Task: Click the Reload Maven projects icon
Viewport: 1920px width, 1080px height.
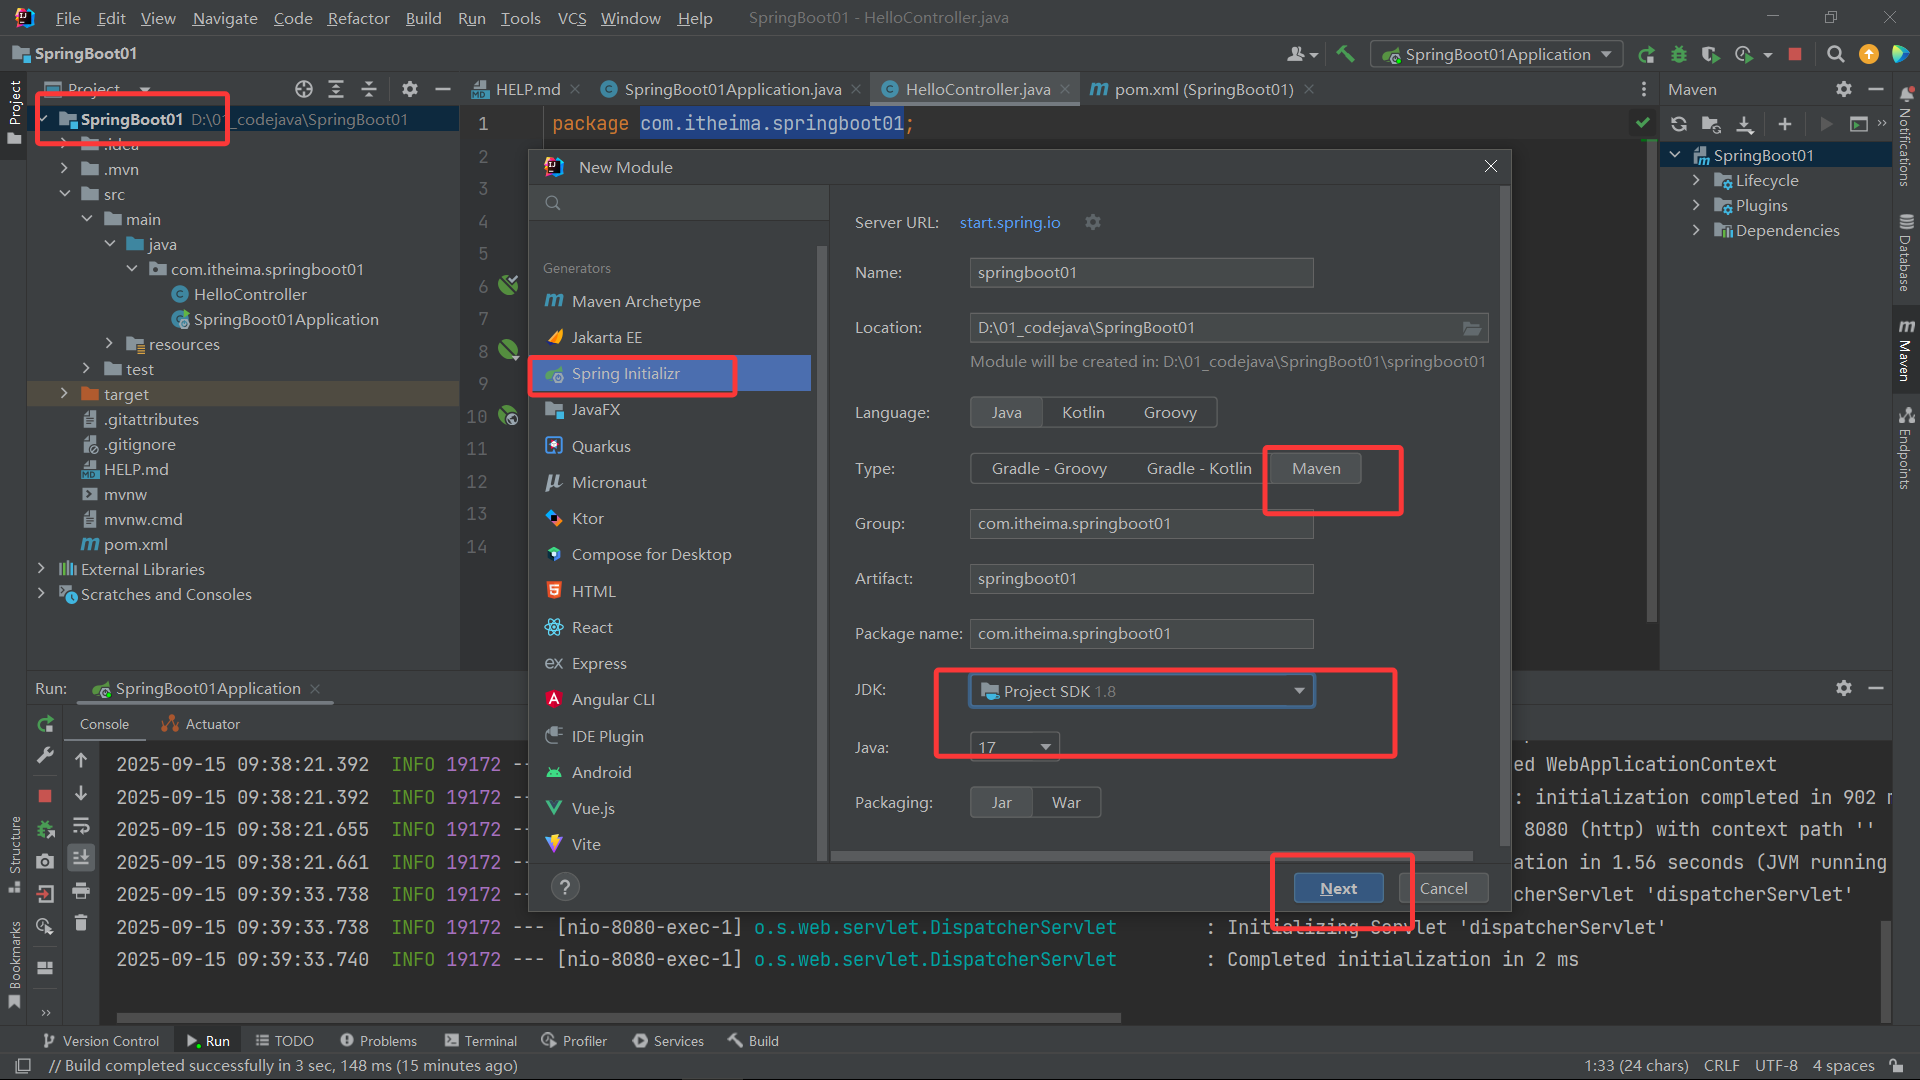Action: (1679, 124)
